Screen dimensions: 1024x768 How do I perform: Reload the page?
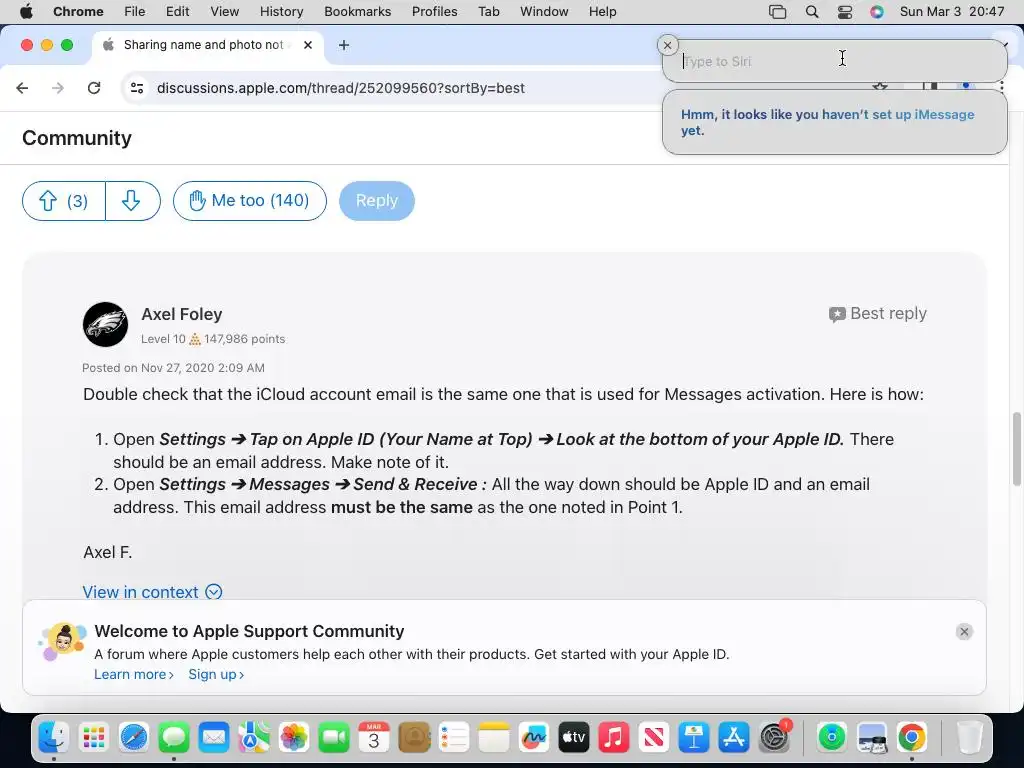point(94,88)
